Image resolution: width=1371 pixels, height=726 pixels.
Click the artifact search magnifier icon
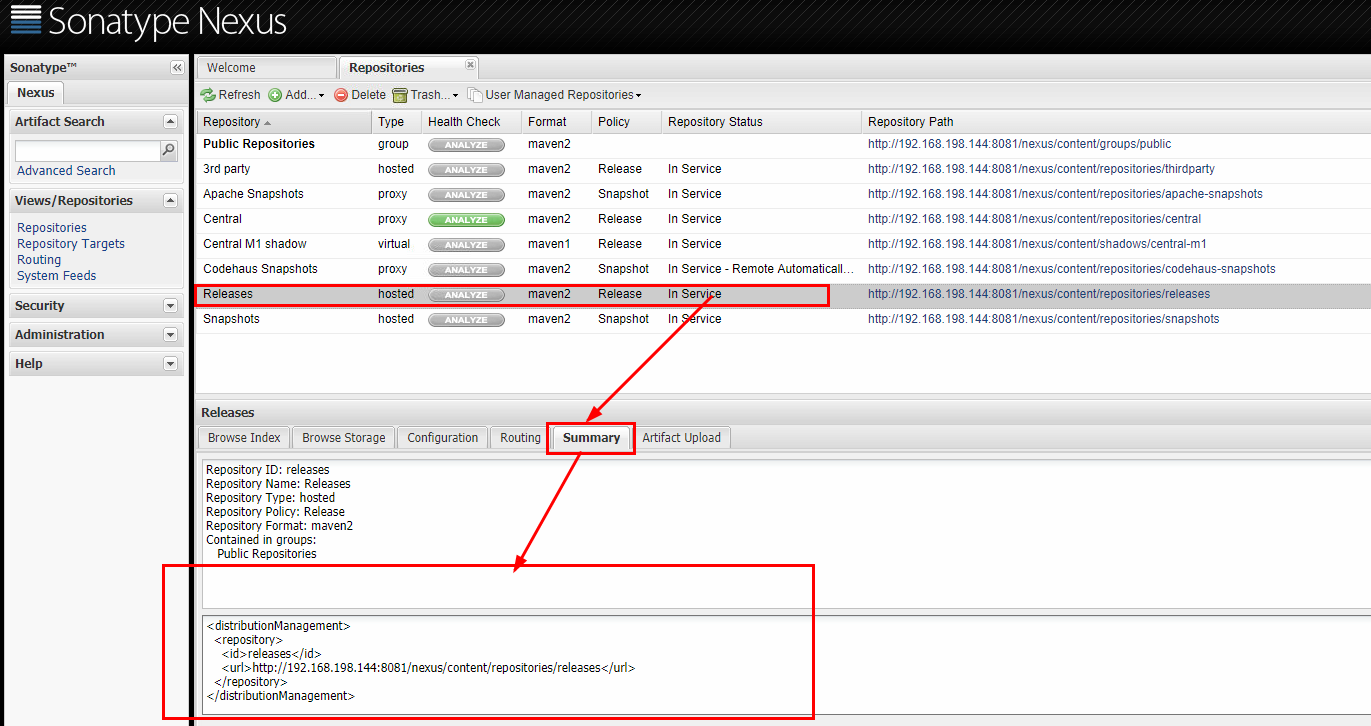pos(169,151)
